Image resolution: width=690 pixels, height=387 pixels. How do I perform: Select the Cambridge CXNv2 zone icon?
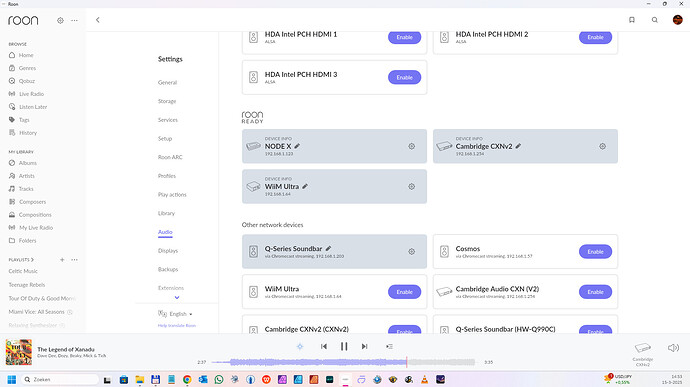tap(642, 348)
